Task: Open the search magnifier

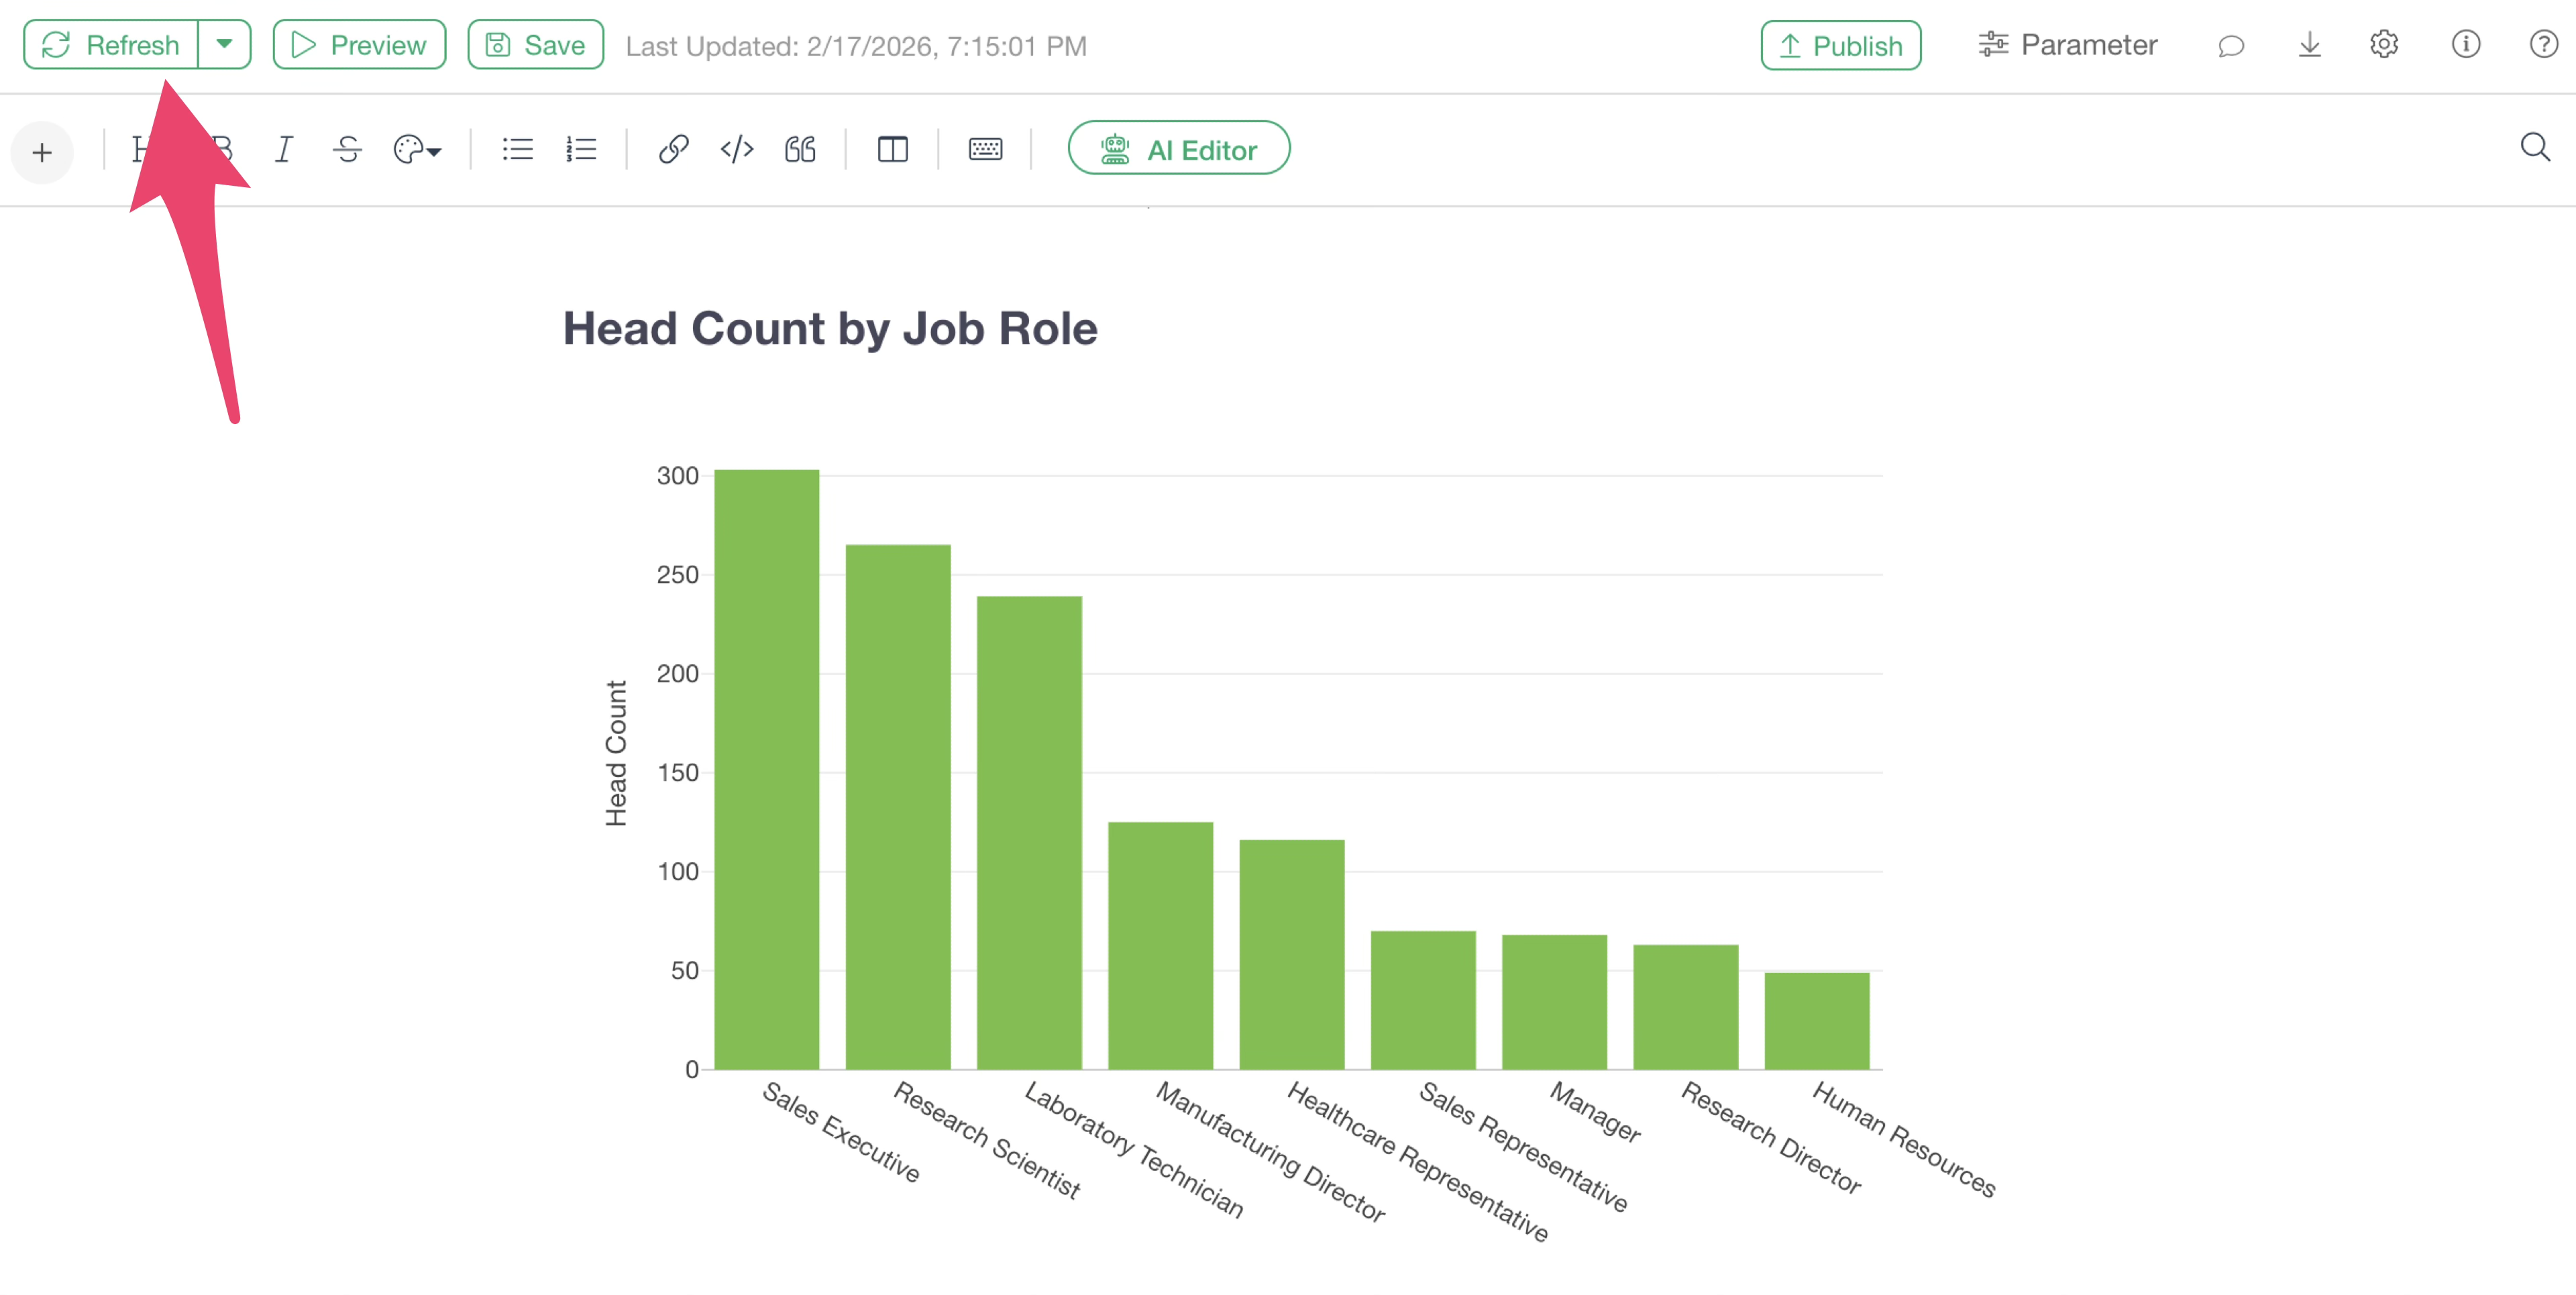Action: tap(2535, 148)
